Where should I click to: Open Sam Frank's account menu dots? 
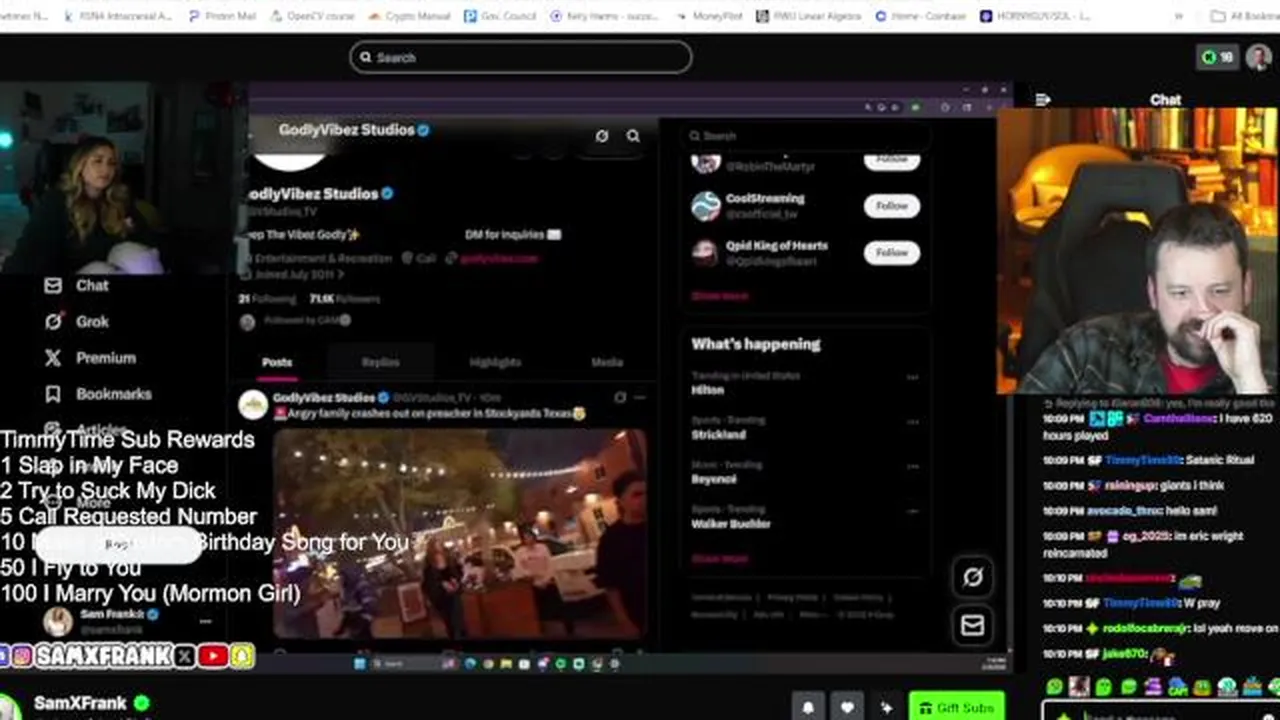coord(205,621)
